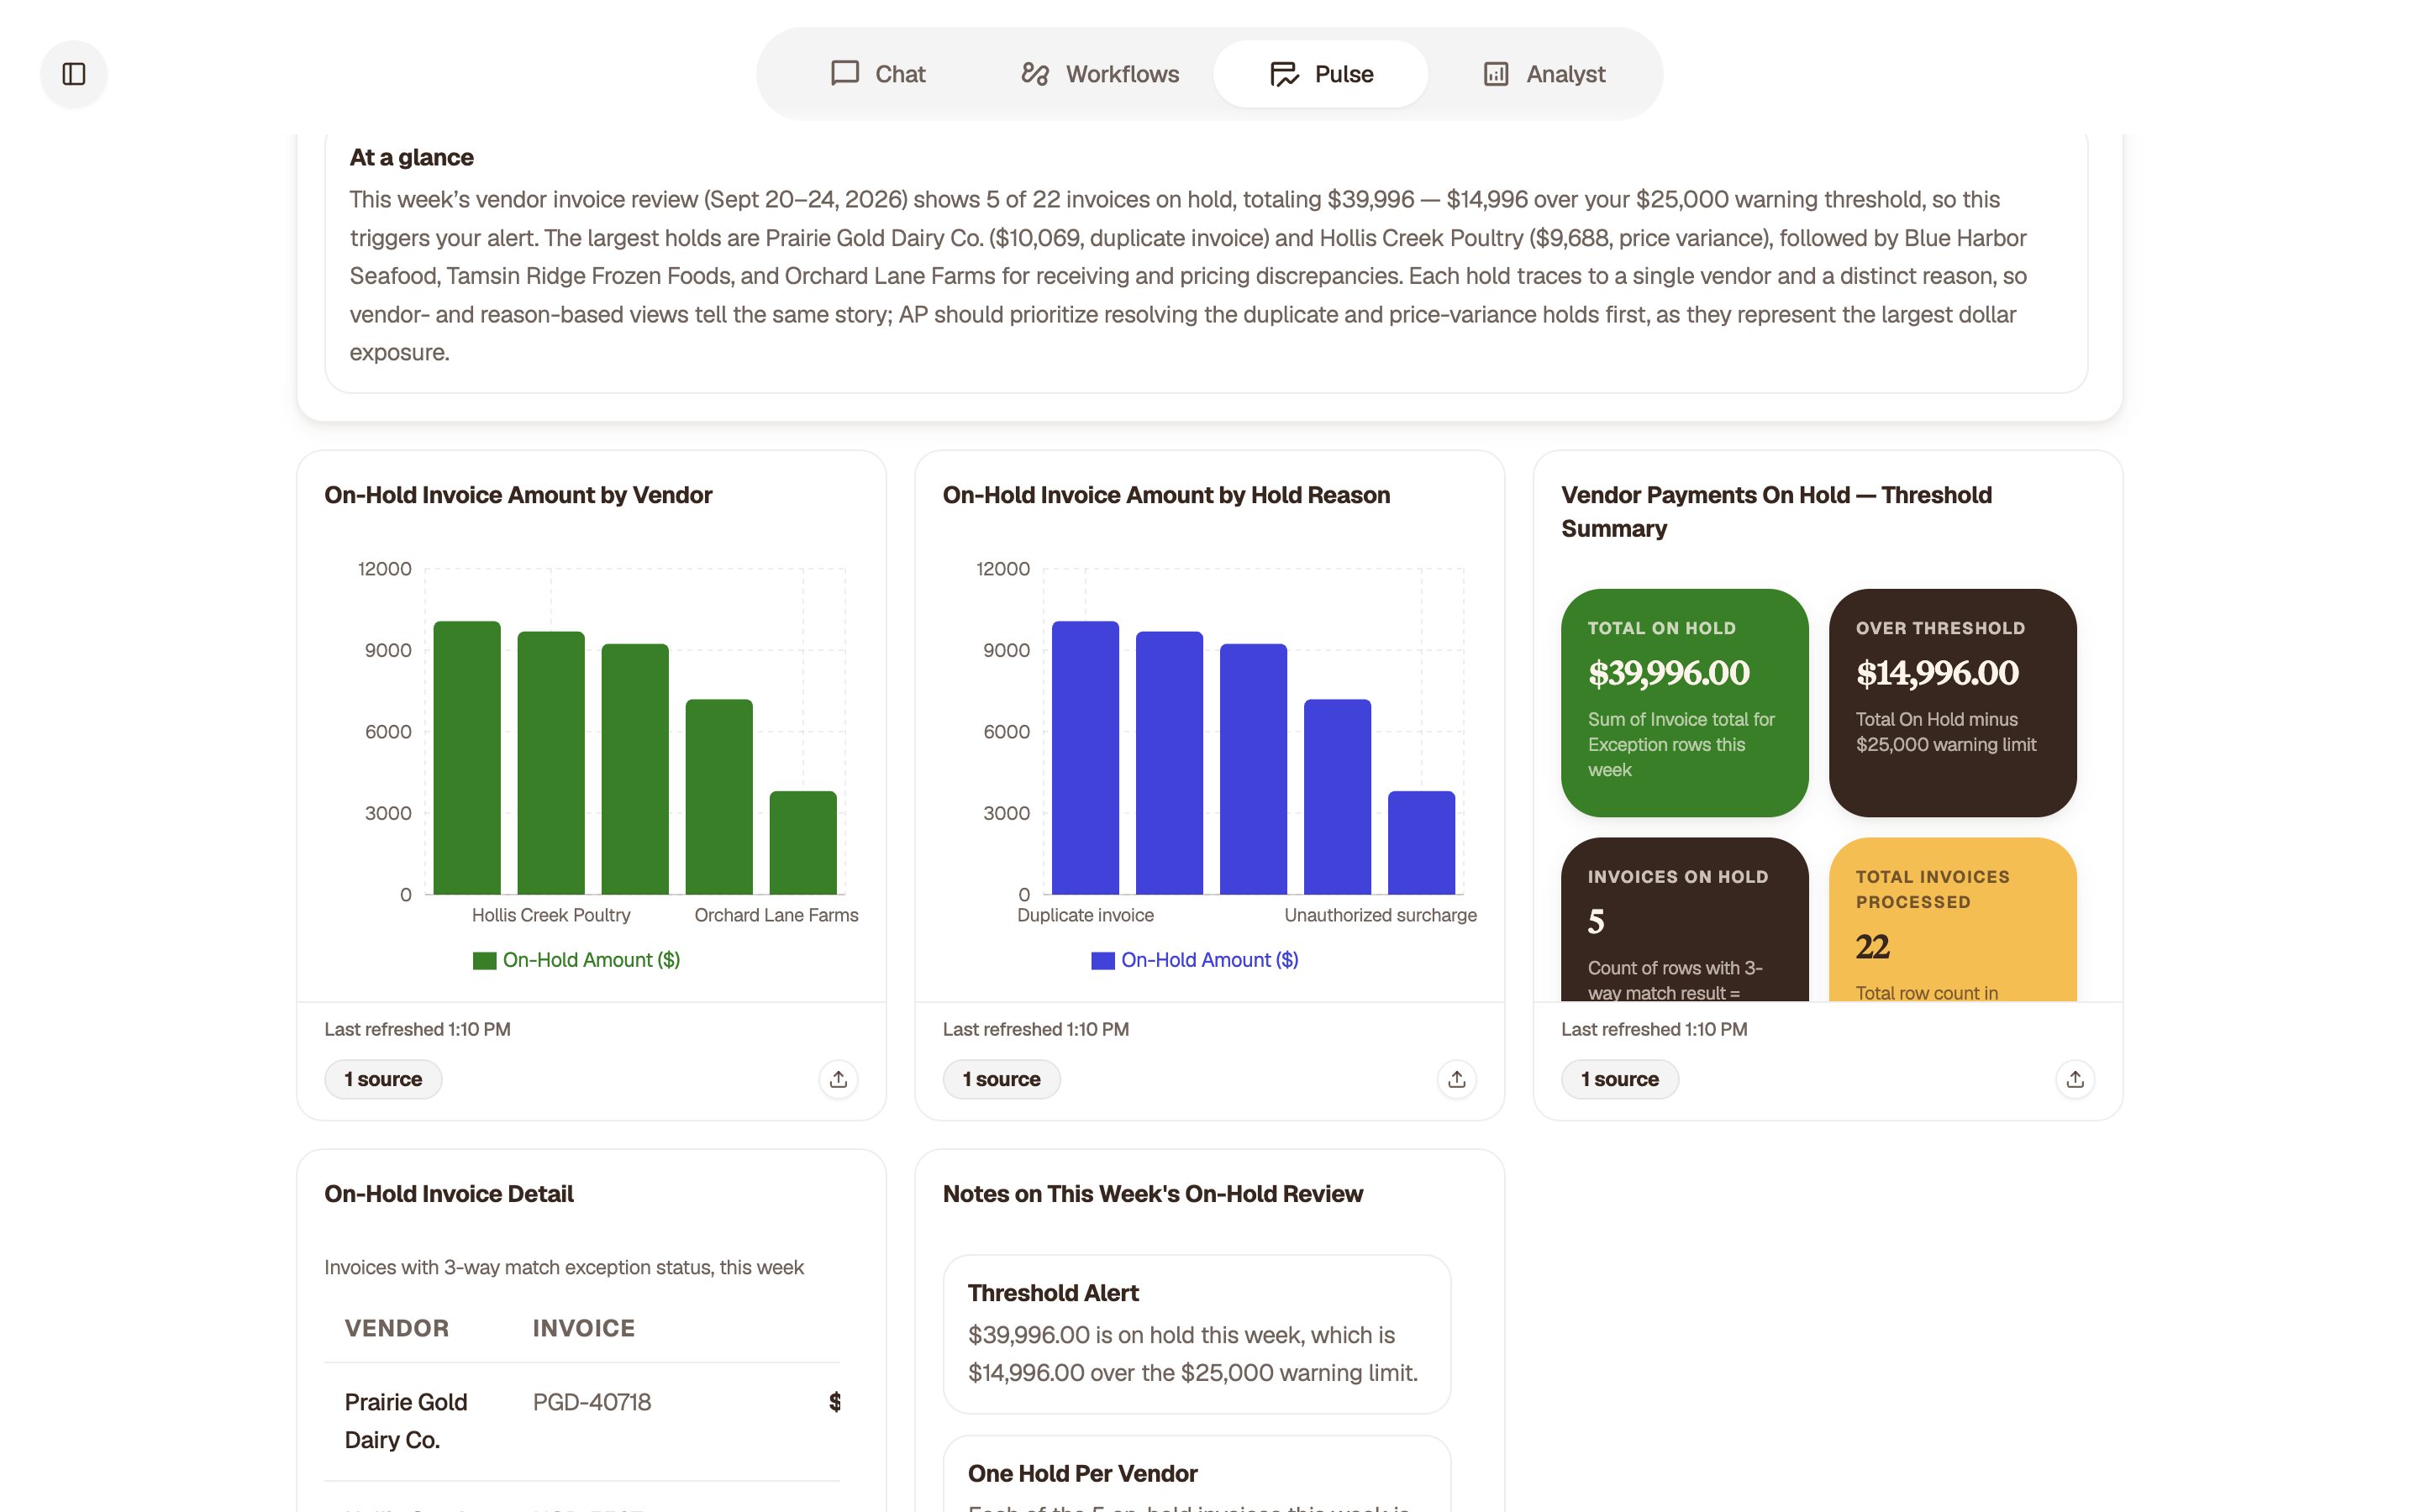Open 1 source on Threshold Summary card
This screenshot has width=2420, height=1512.
[x=1620, y=1079]
